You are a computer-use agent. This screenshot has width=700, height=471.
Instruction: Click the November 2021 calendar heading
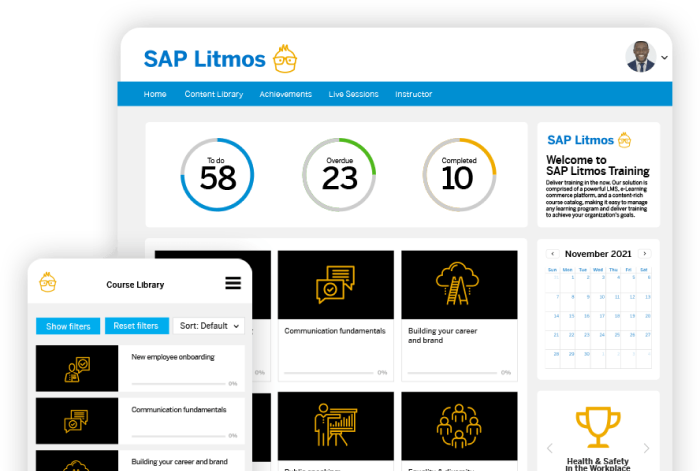(x=598, y=254)
